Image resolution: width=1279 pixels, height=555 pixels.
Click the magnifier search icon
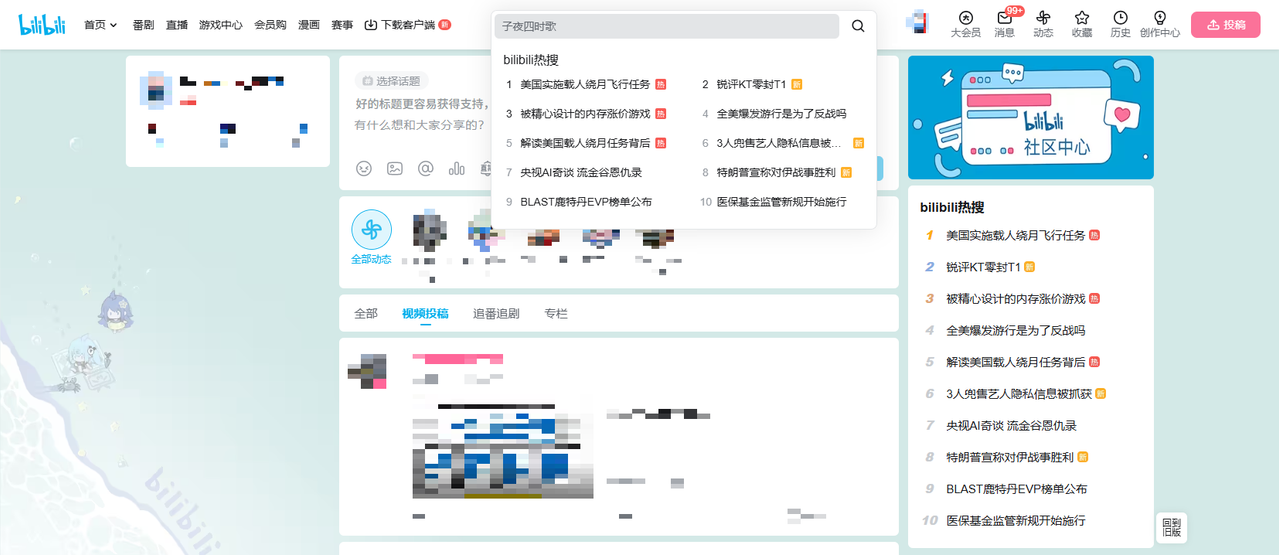(858, 26)
